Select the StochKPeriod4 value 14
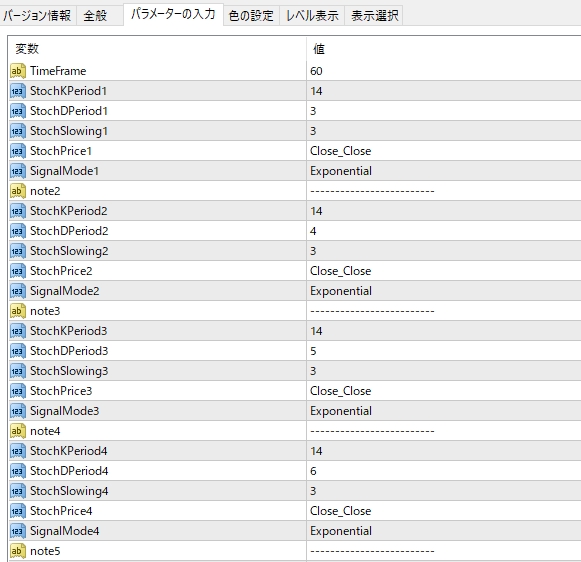This screenshot has width=581, height=562. [316, 451]
